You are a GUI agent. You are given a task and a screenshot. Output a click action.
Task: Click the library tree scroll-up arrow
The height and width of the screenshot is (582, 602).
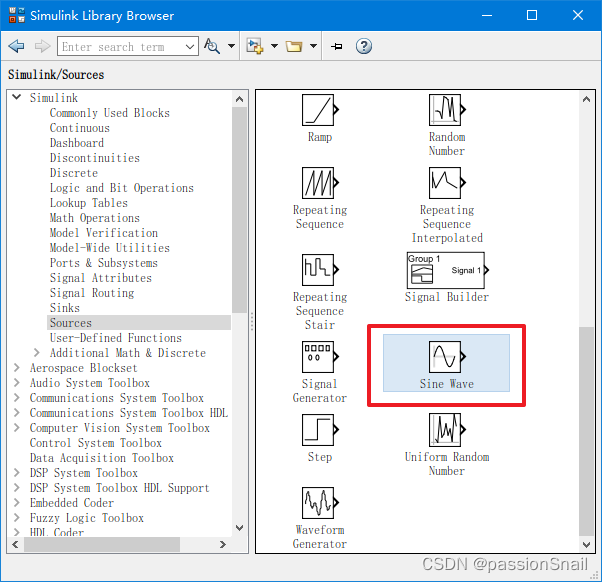point(239,99)
